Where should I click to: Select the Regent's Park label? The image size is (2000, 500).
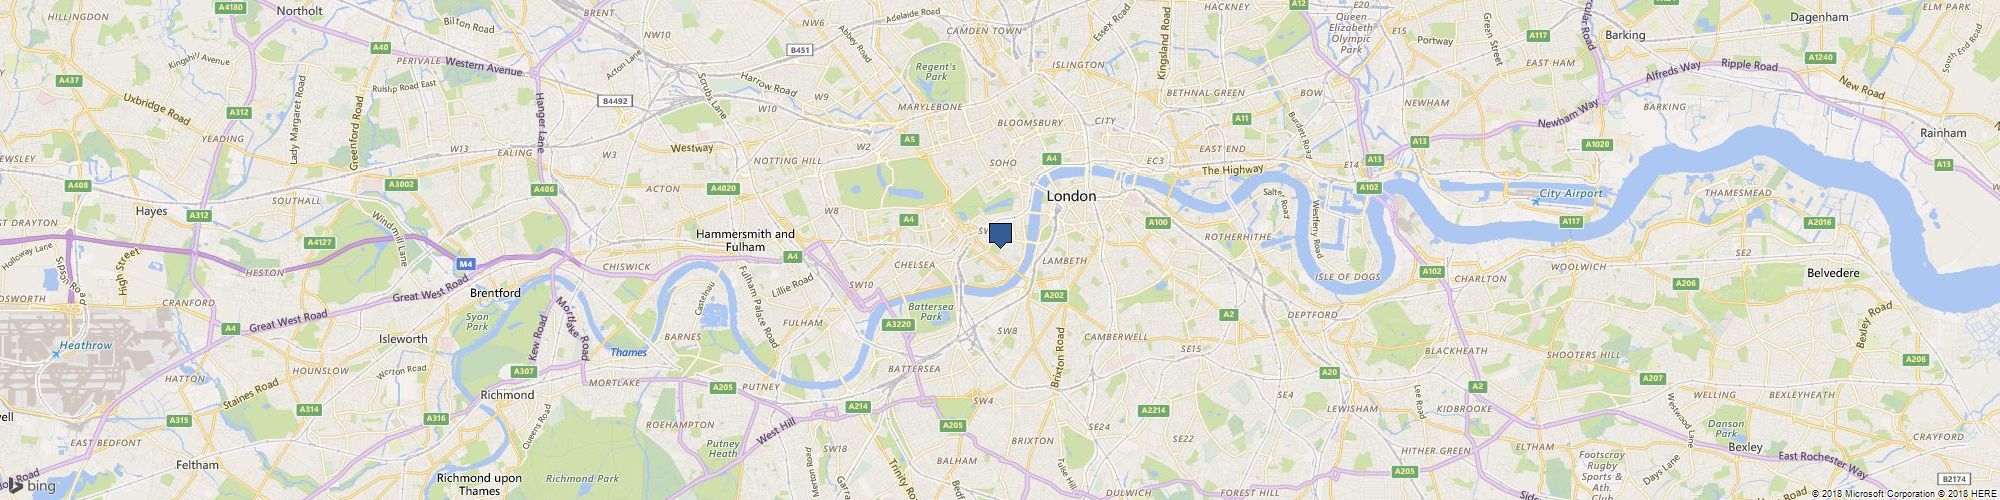(x=935, y=72)
